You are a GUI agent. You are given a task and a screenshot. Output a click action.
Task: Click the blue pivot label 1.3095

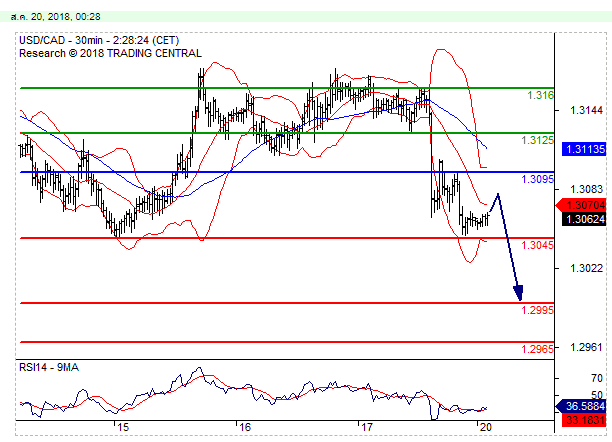(537, 179)
